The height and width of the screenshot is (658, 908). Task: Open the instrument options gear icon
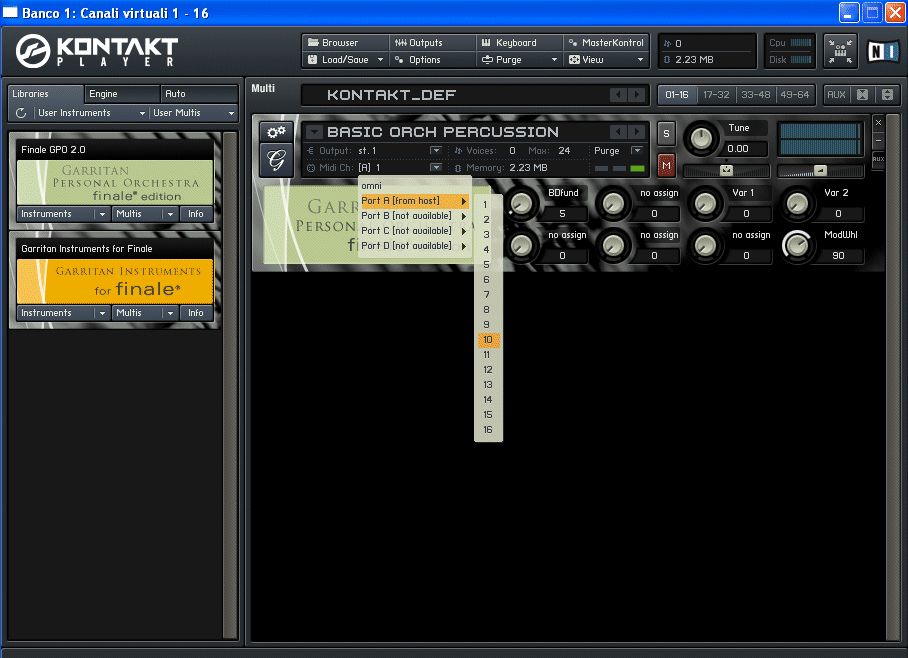[276, 132]
